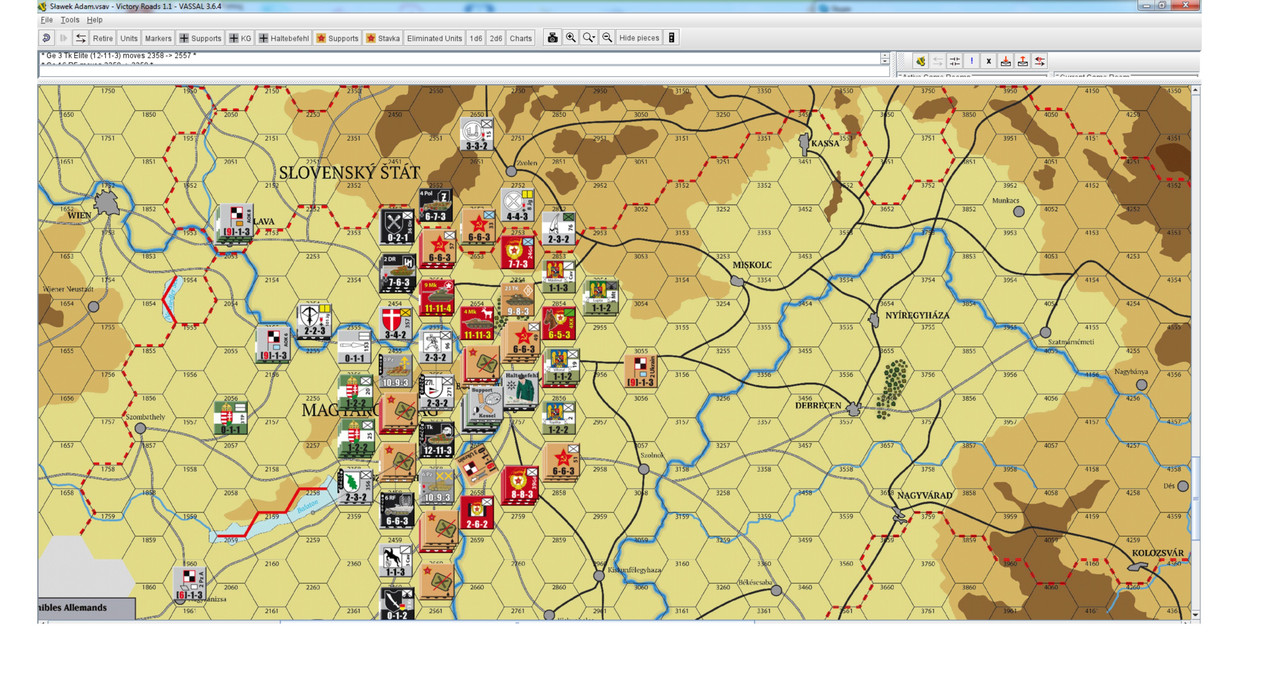Screen dimensions: 1280x693
Task: Click the red upload-from-tray icon
Action: click(x=1023, y=61)
